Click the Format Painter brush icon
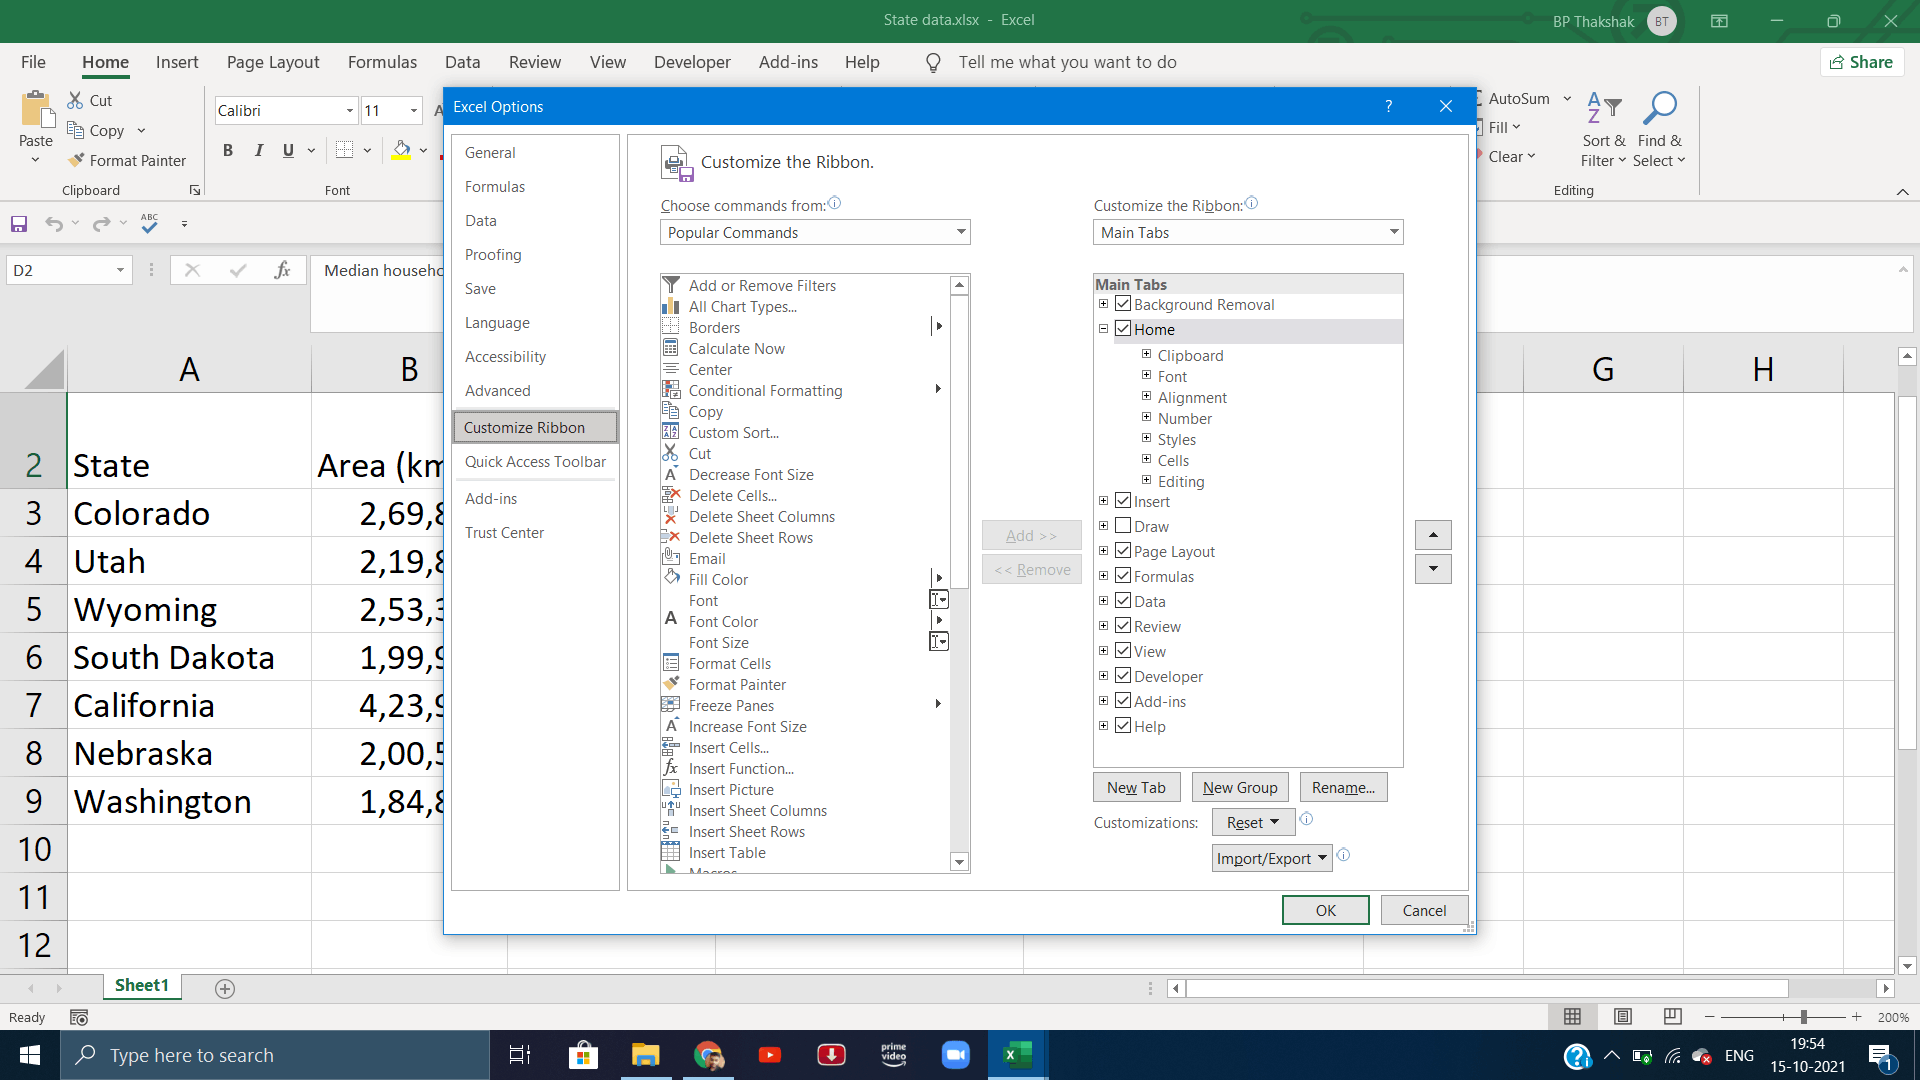 [76, 160]
